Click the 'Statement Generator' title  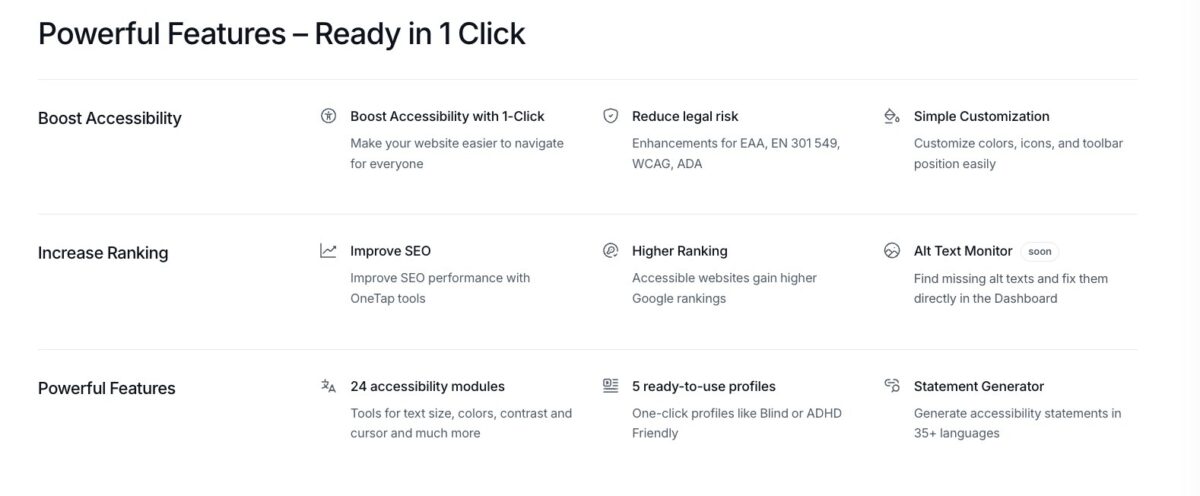(x=978, y=386)
